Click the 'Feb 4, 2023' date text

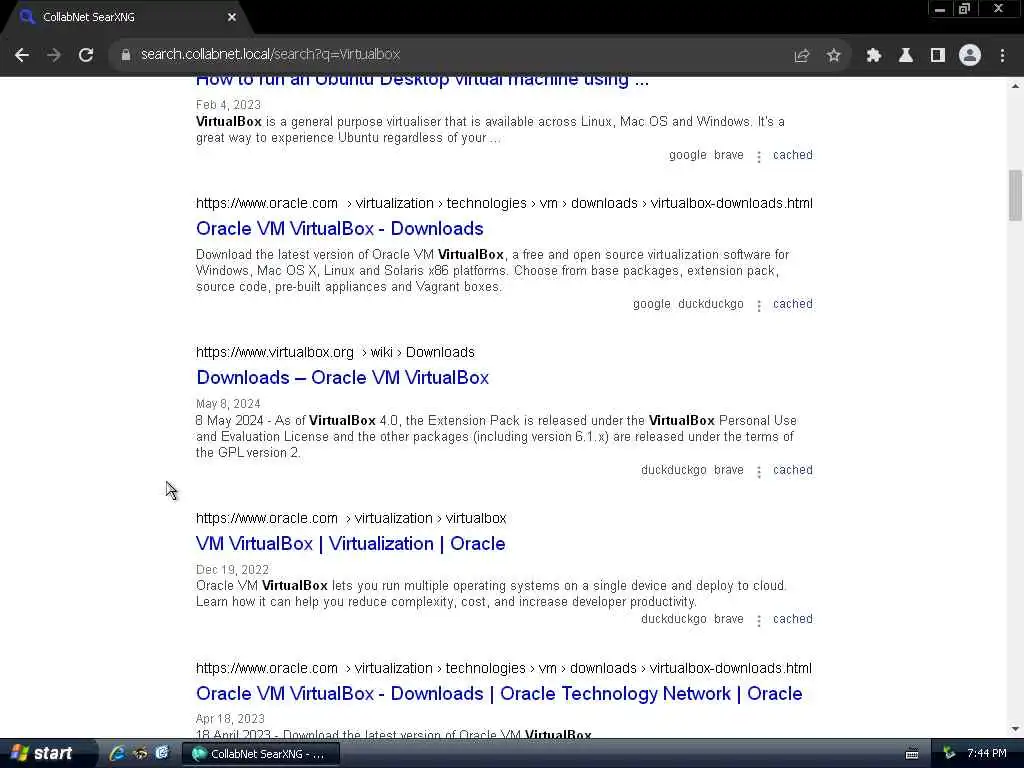228,104
